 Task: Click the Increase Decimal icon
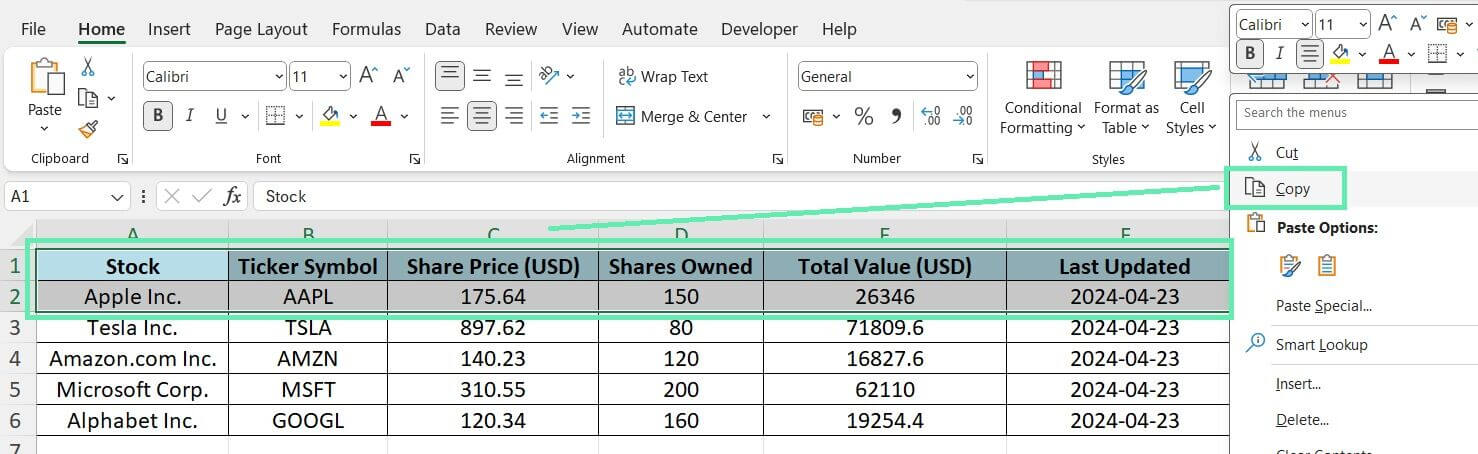click(930, 117)
